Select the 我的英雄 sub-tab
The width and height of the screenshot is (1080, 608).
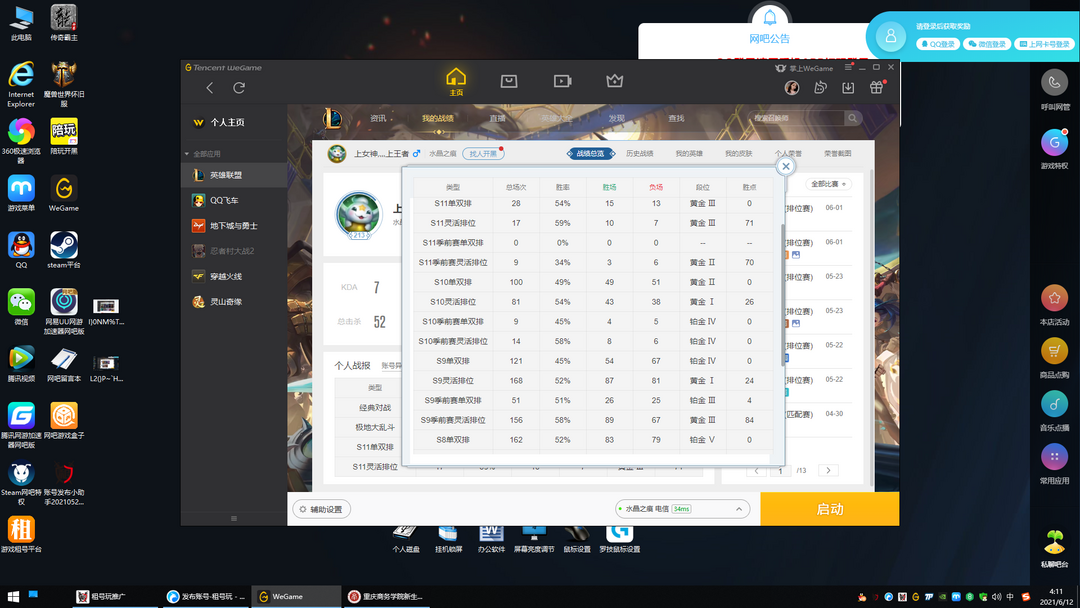point(689,154)
